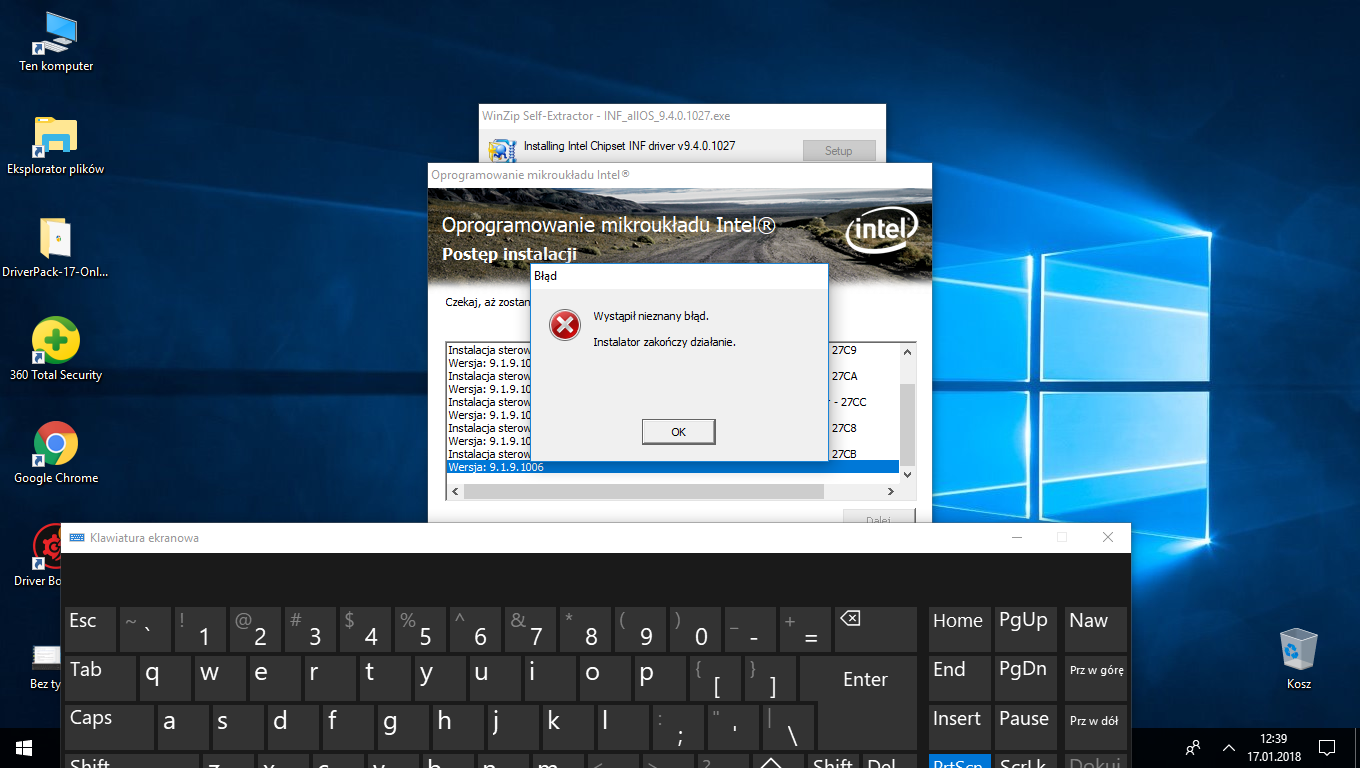Click the Prz w górę key
Image resolution: width=1360 pixels, height=768 pixels.
(x=1096, y=679)
